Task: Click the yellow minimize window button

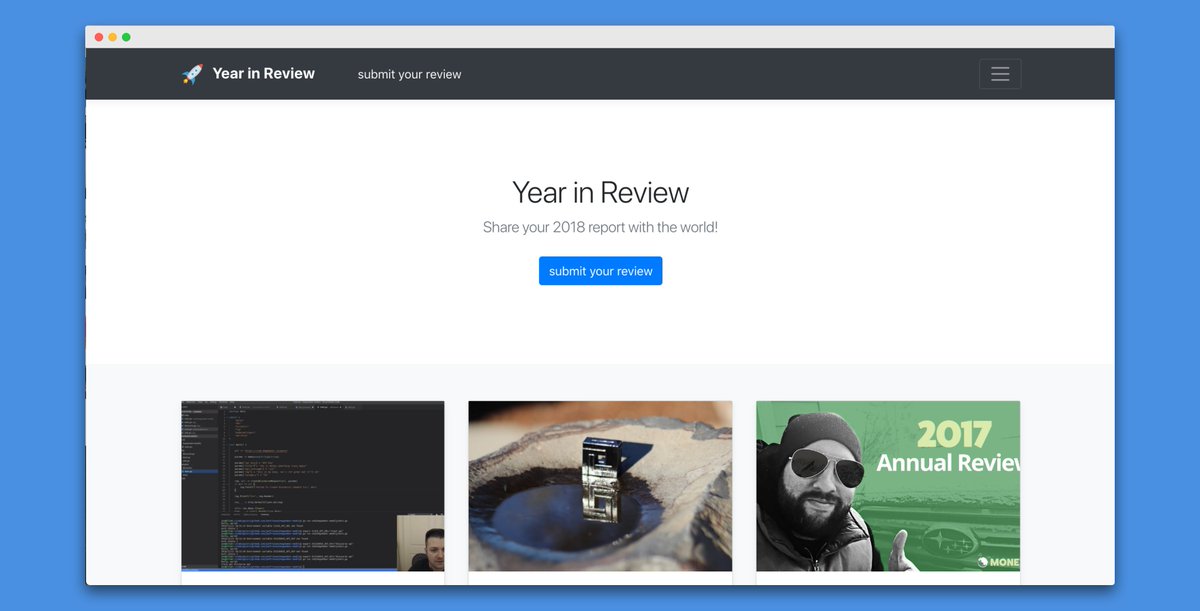Action: (113, 37)
